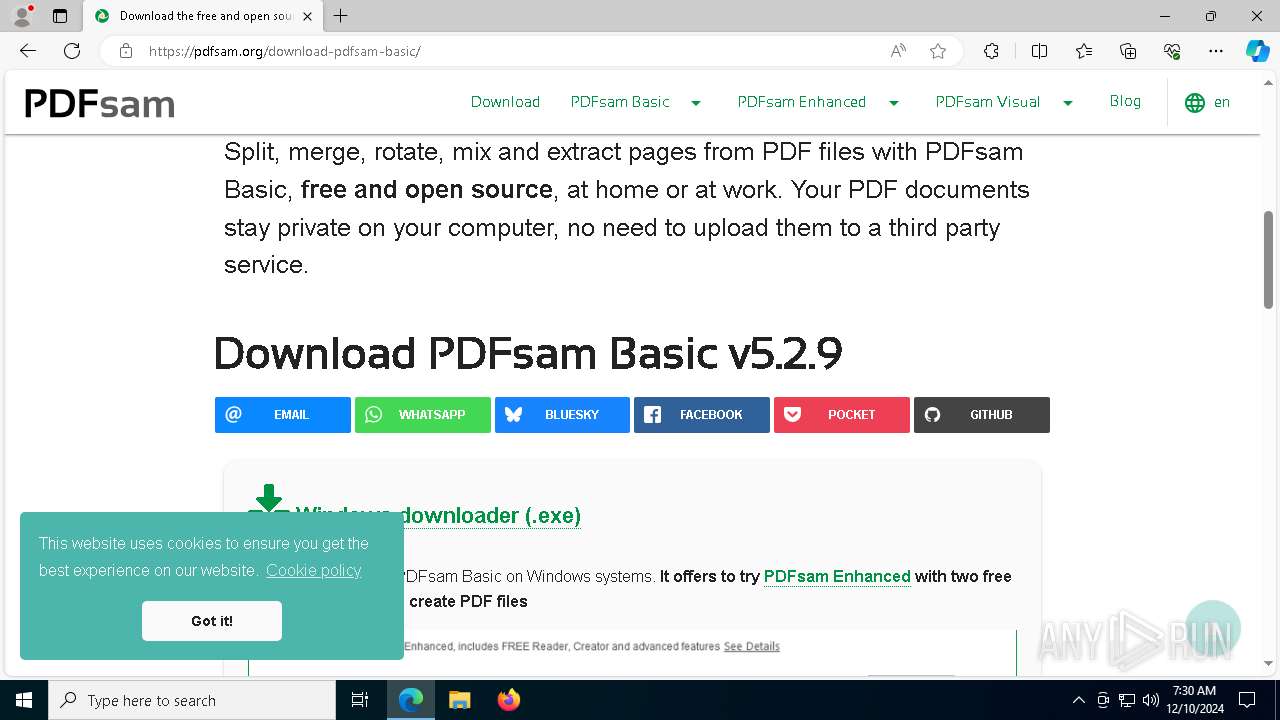Open the notification center icon

[x=1247, y=700]
